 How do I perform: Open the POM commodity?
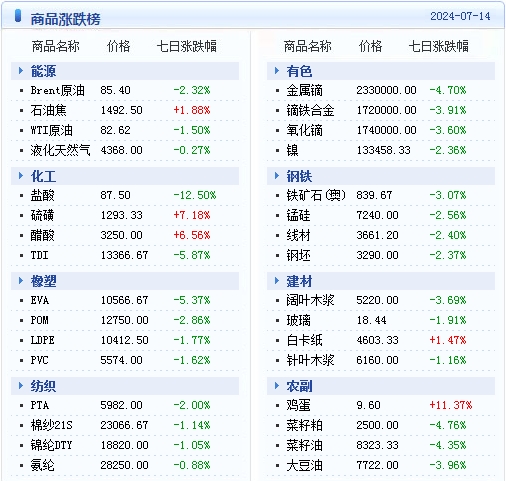[x=39, y=320]
